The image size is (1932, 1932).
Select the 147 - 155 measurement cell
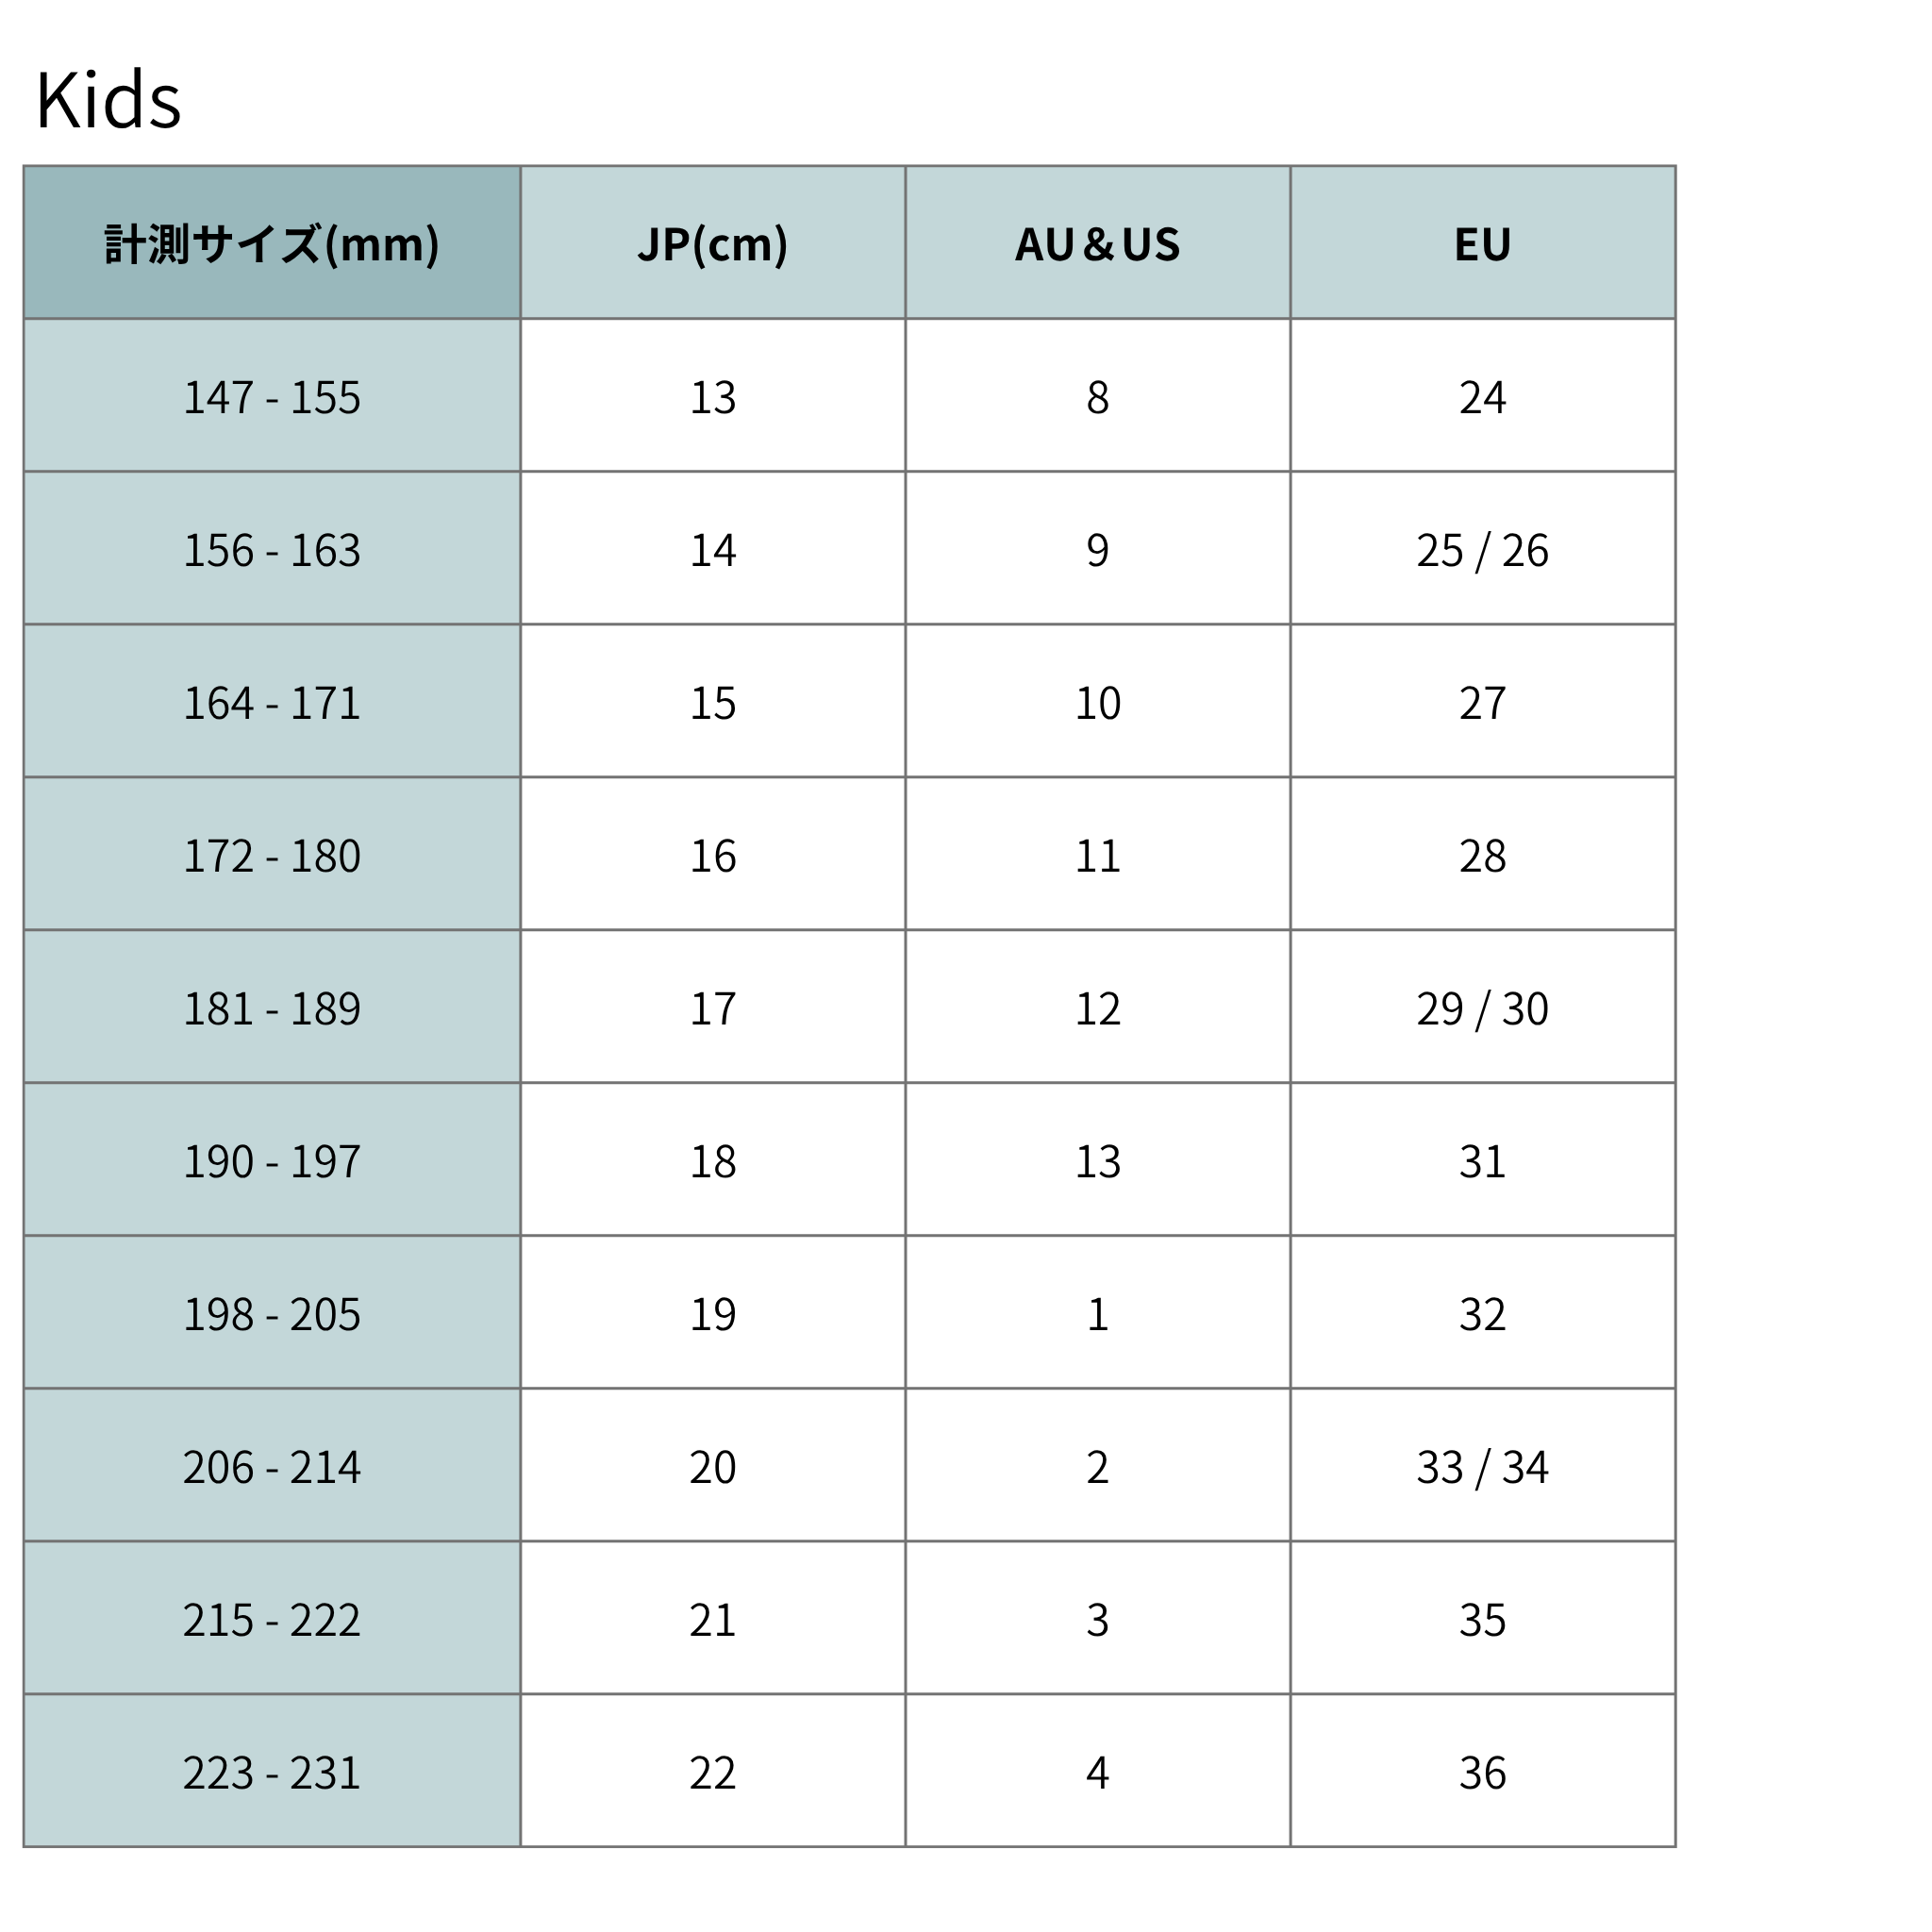[x=272, y=396]
